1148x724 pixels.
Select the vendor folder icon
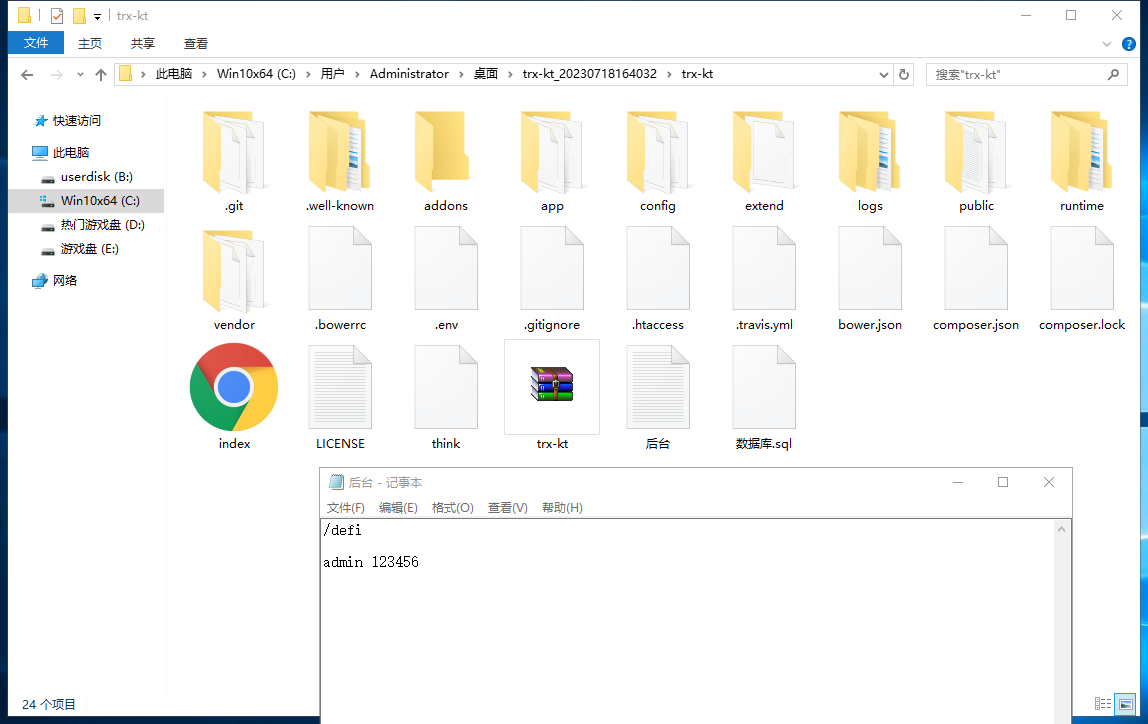[x=234, y=270]
